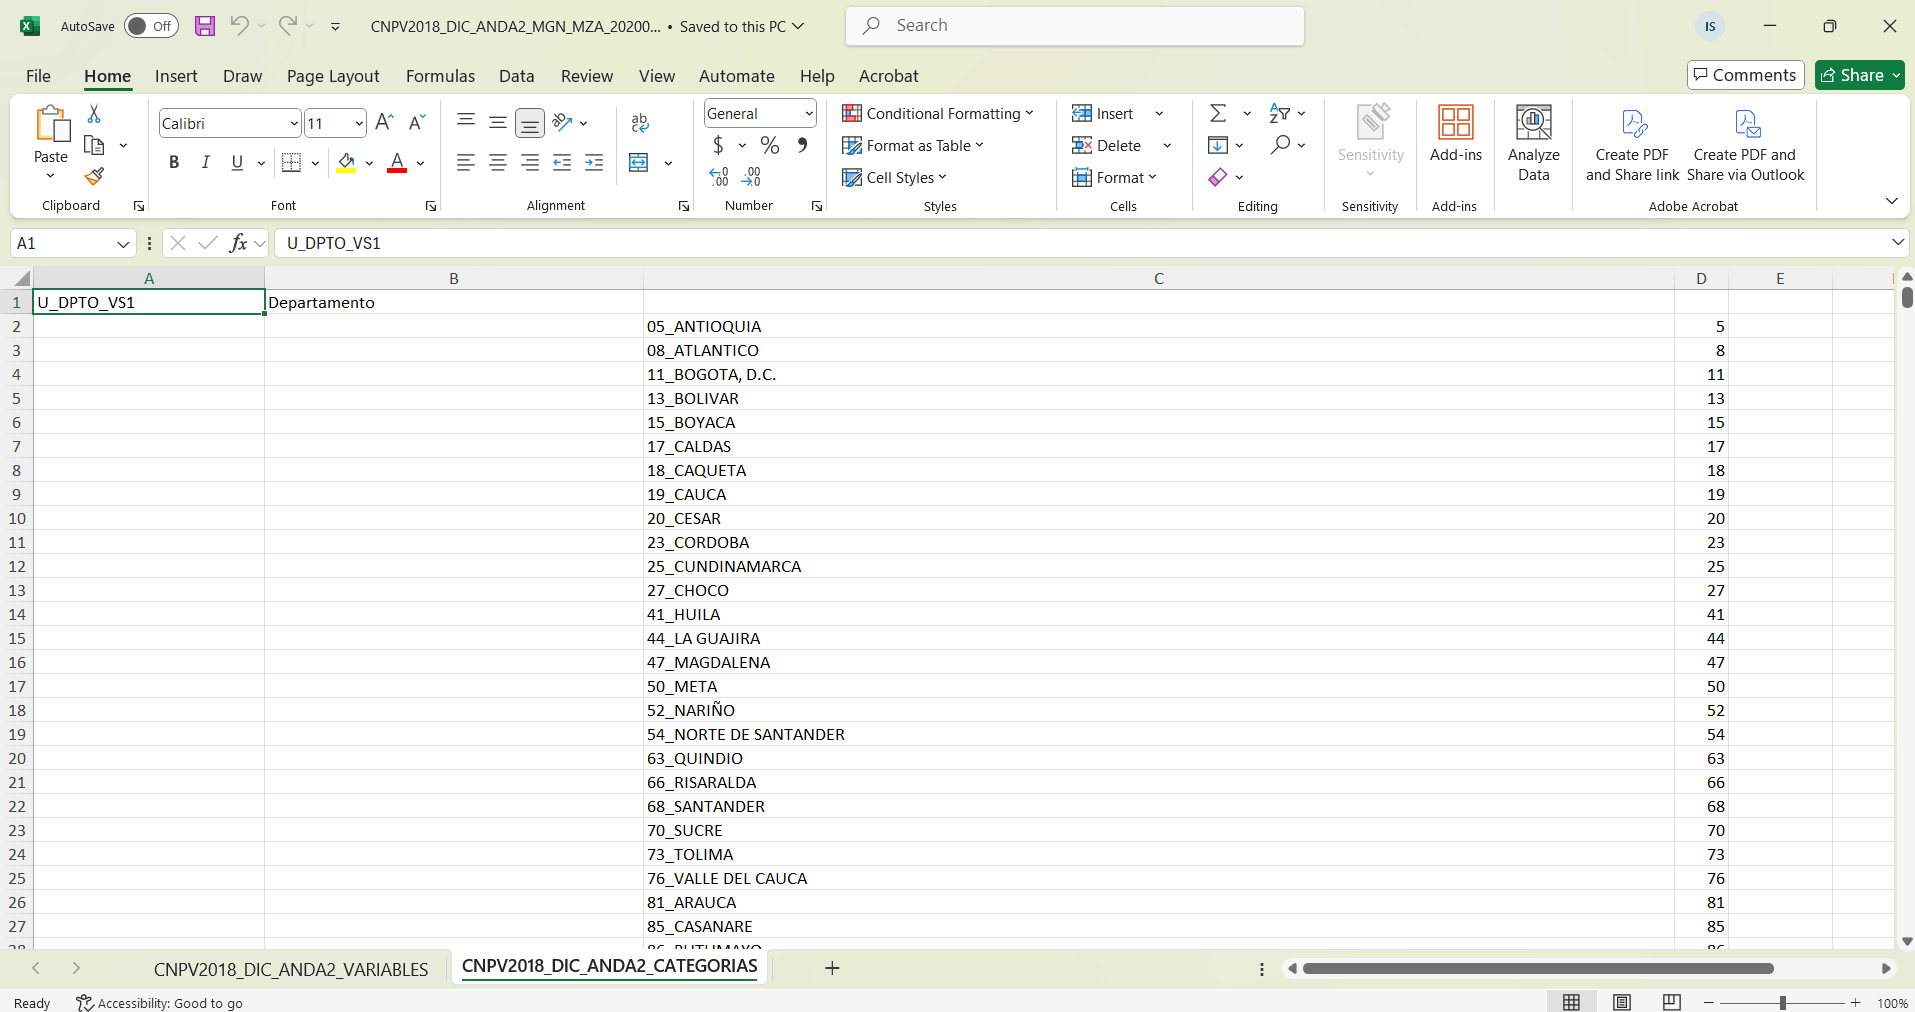Open the Conditional Formatting dropdown
The width and height of the screenshot is (1915, 1012).
pos(938,114)
